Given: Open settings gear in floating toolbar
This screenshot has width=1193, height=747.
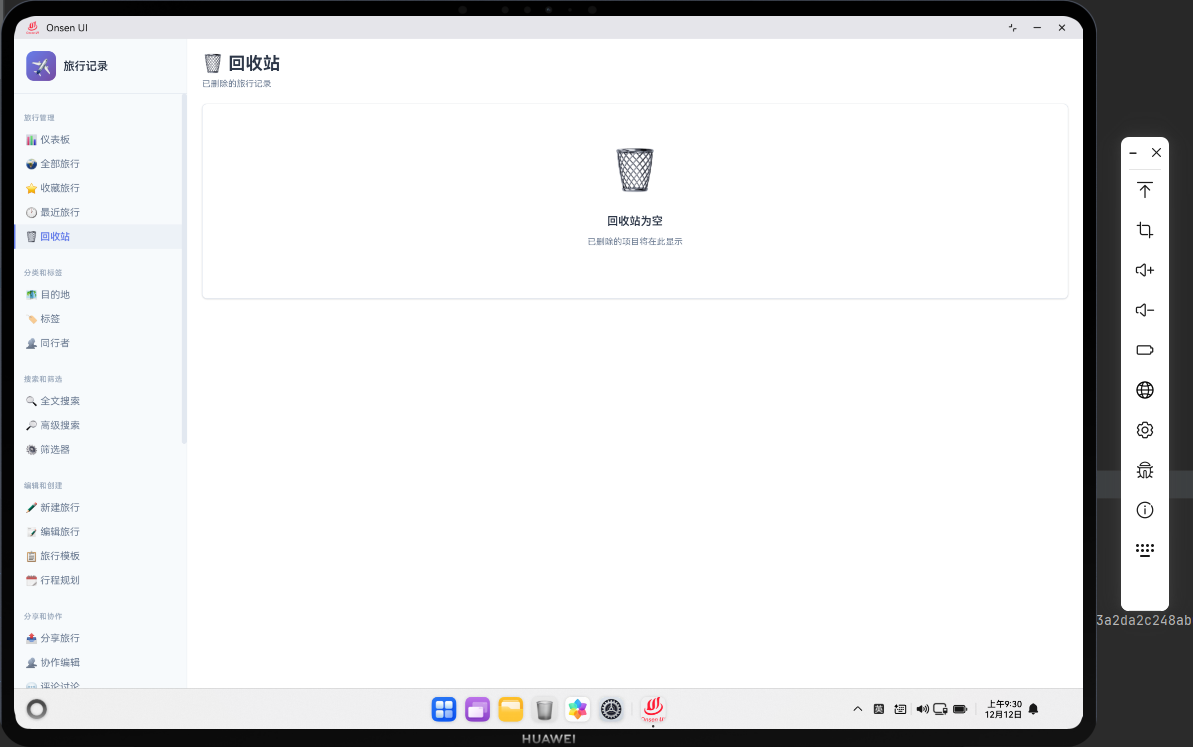Looking at the screenshot, I should point(1144,429).
